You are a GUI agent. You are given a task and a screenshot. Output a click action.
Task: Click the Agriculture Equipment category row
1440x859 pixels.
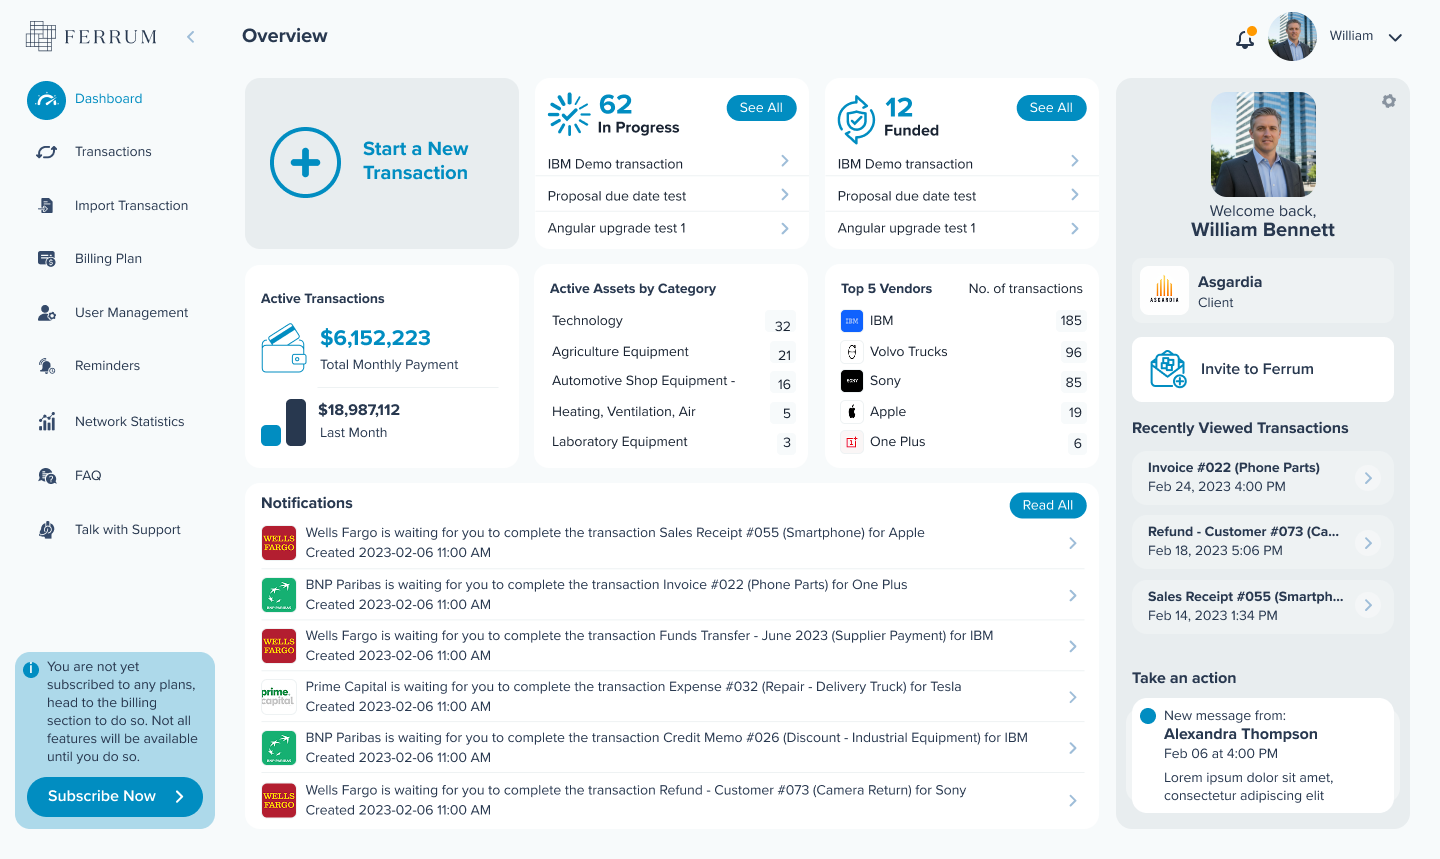point(672,352)
